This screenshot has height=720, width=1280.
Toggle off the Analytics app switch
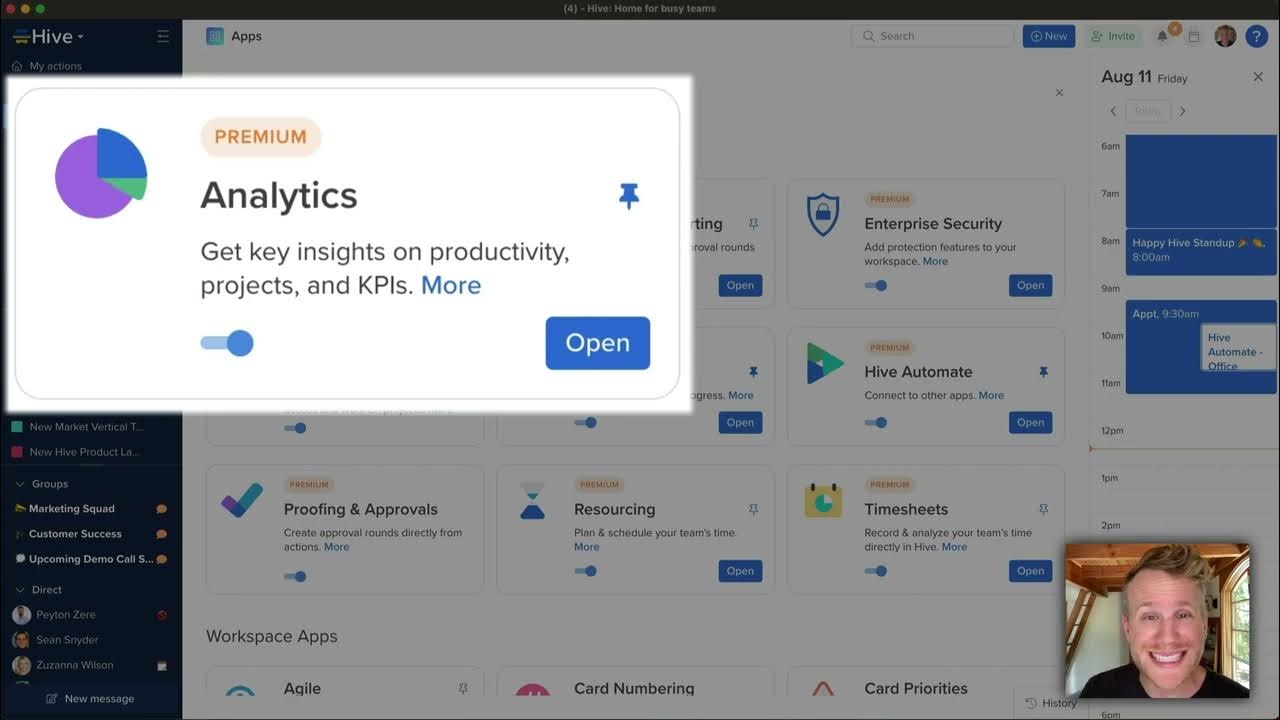pos(228,343)
